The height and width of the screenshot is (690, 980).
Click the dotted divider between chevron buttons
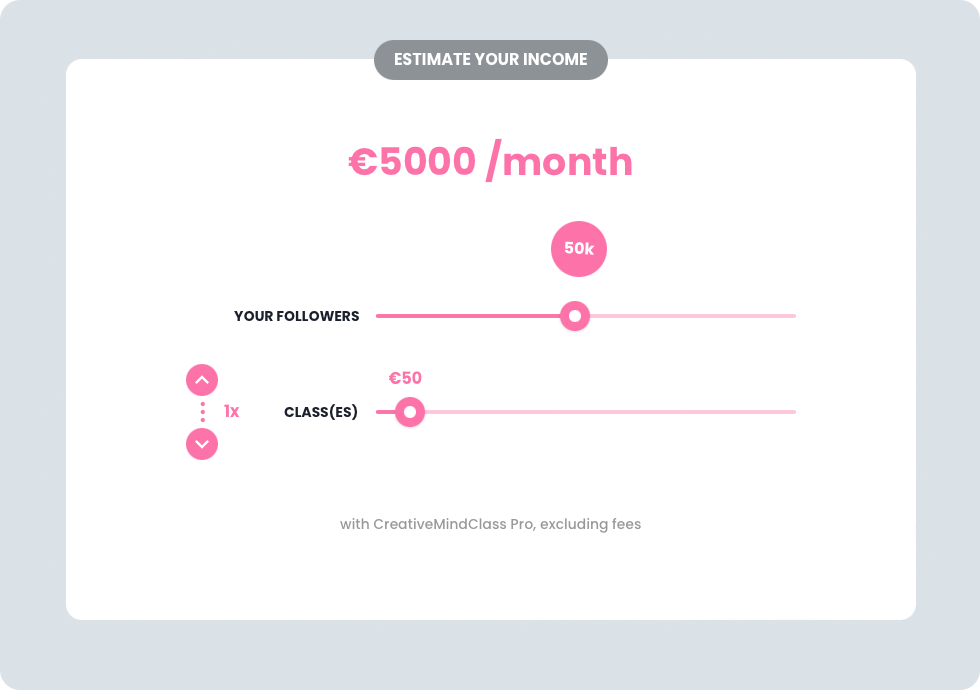[202, 412]
